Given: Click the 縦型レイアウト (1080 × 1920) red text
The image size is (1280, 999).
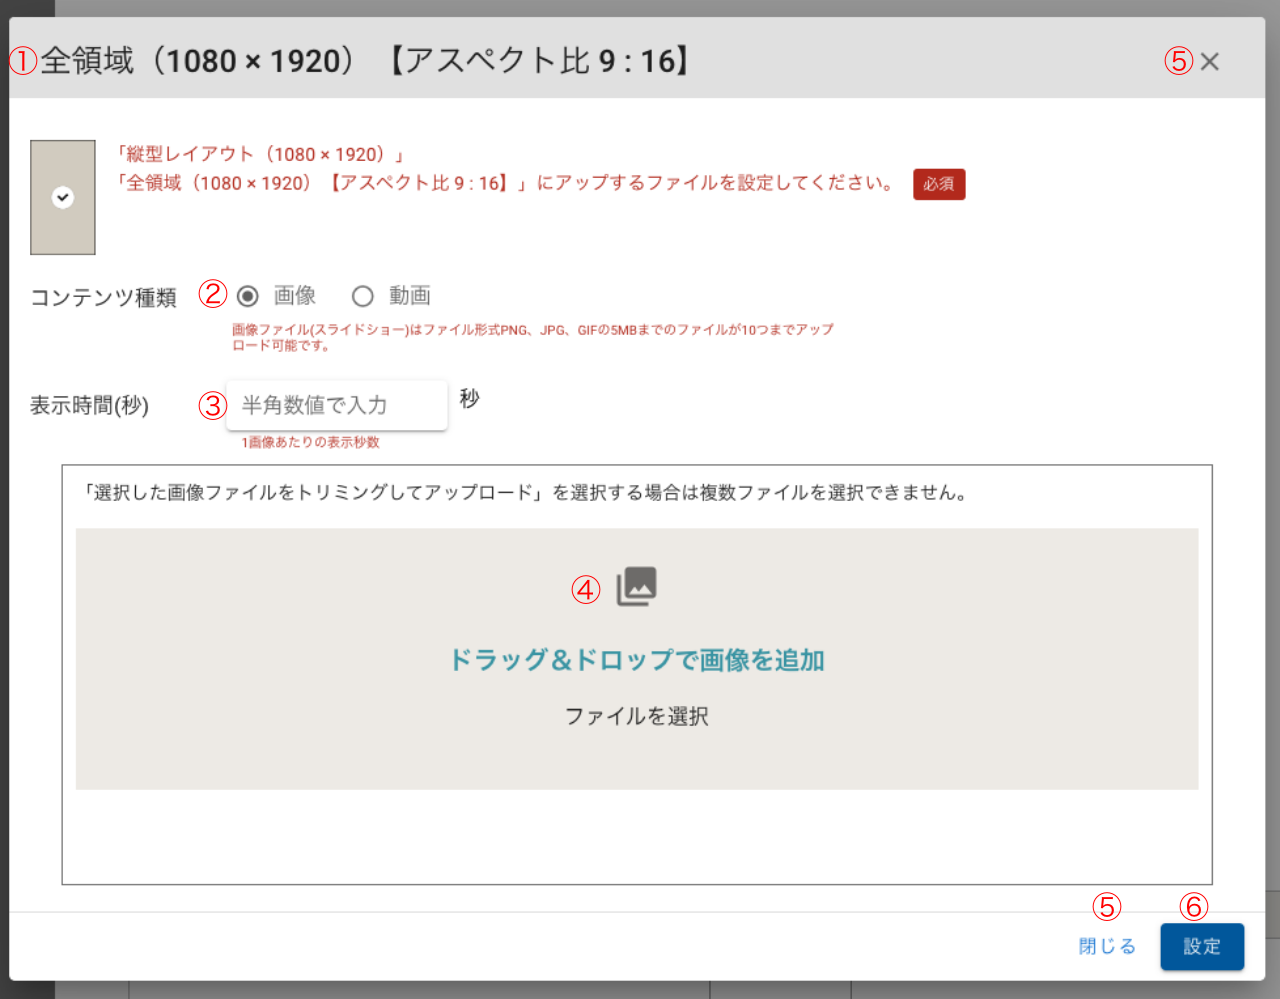Looking at the screenshot, I should tap(260, 154).
